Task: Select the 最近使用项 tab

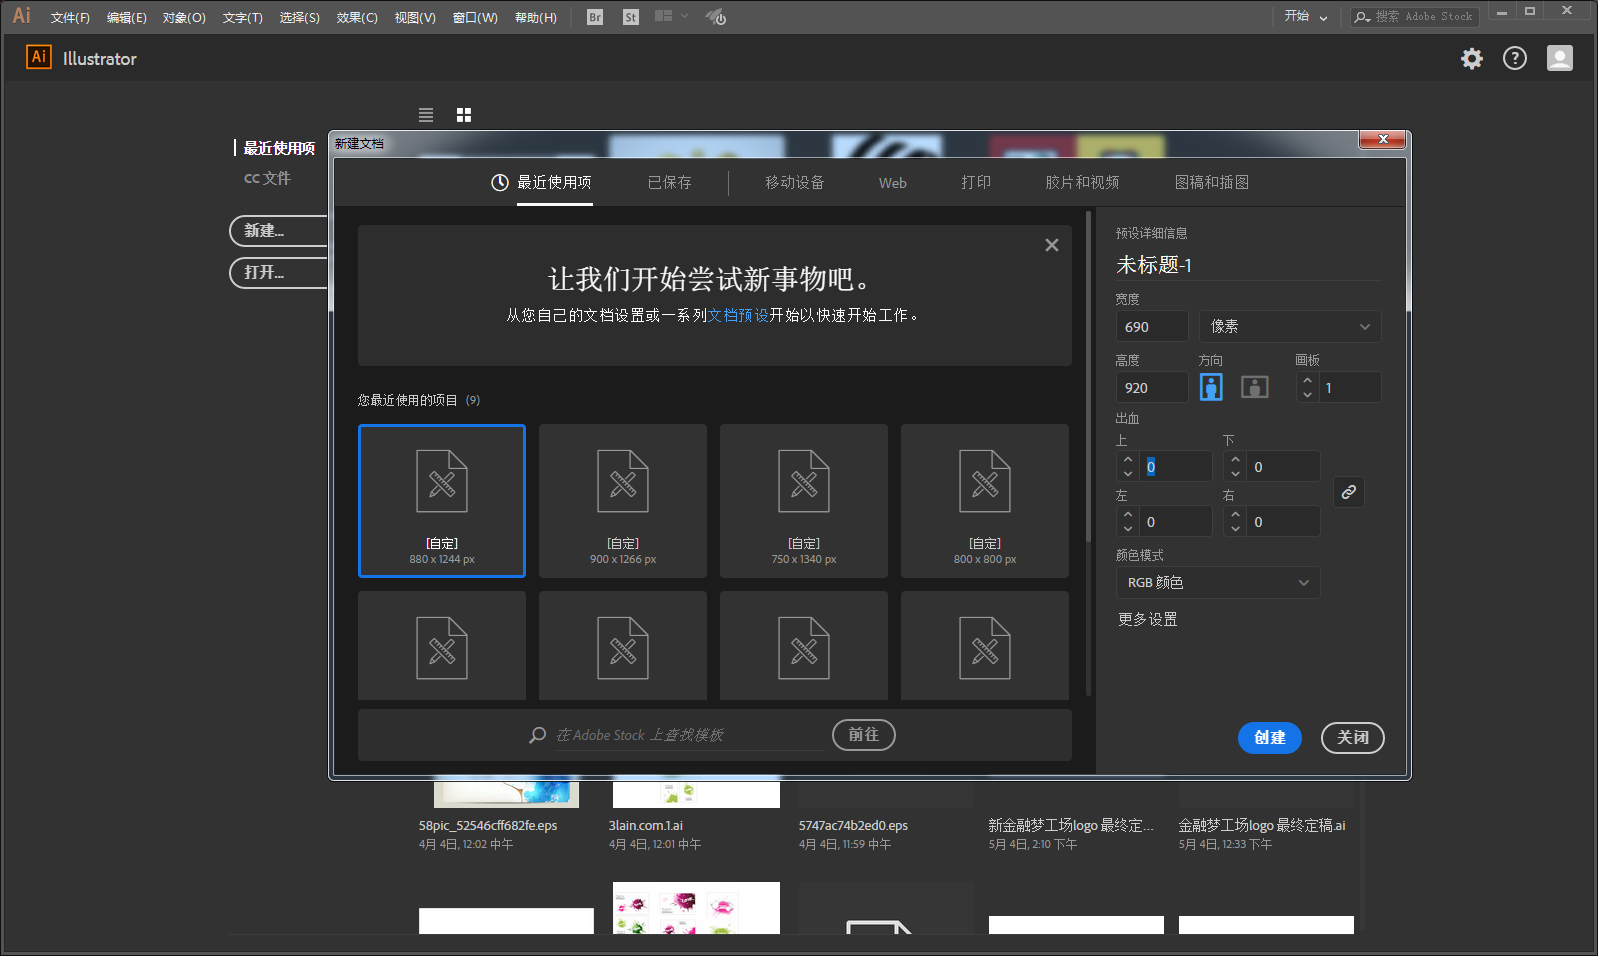Action: pyautogui.click(x=554, y=182)
